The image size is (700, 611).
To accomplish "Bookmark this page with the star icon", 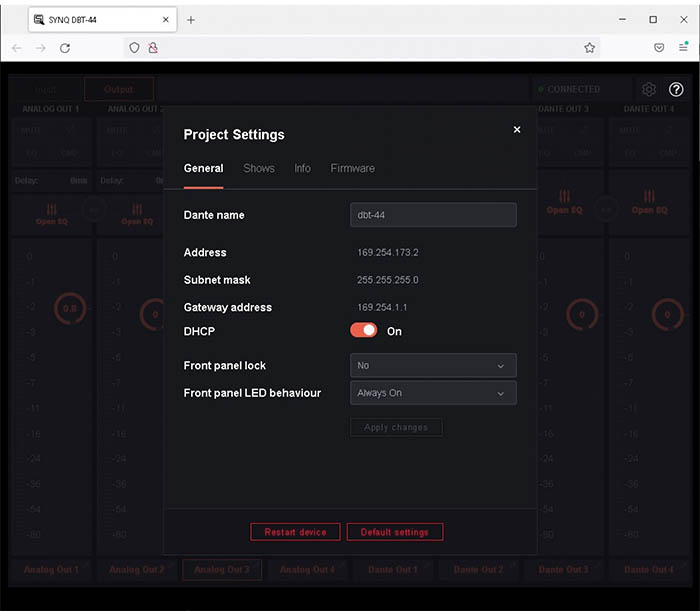I will (590, 48).
